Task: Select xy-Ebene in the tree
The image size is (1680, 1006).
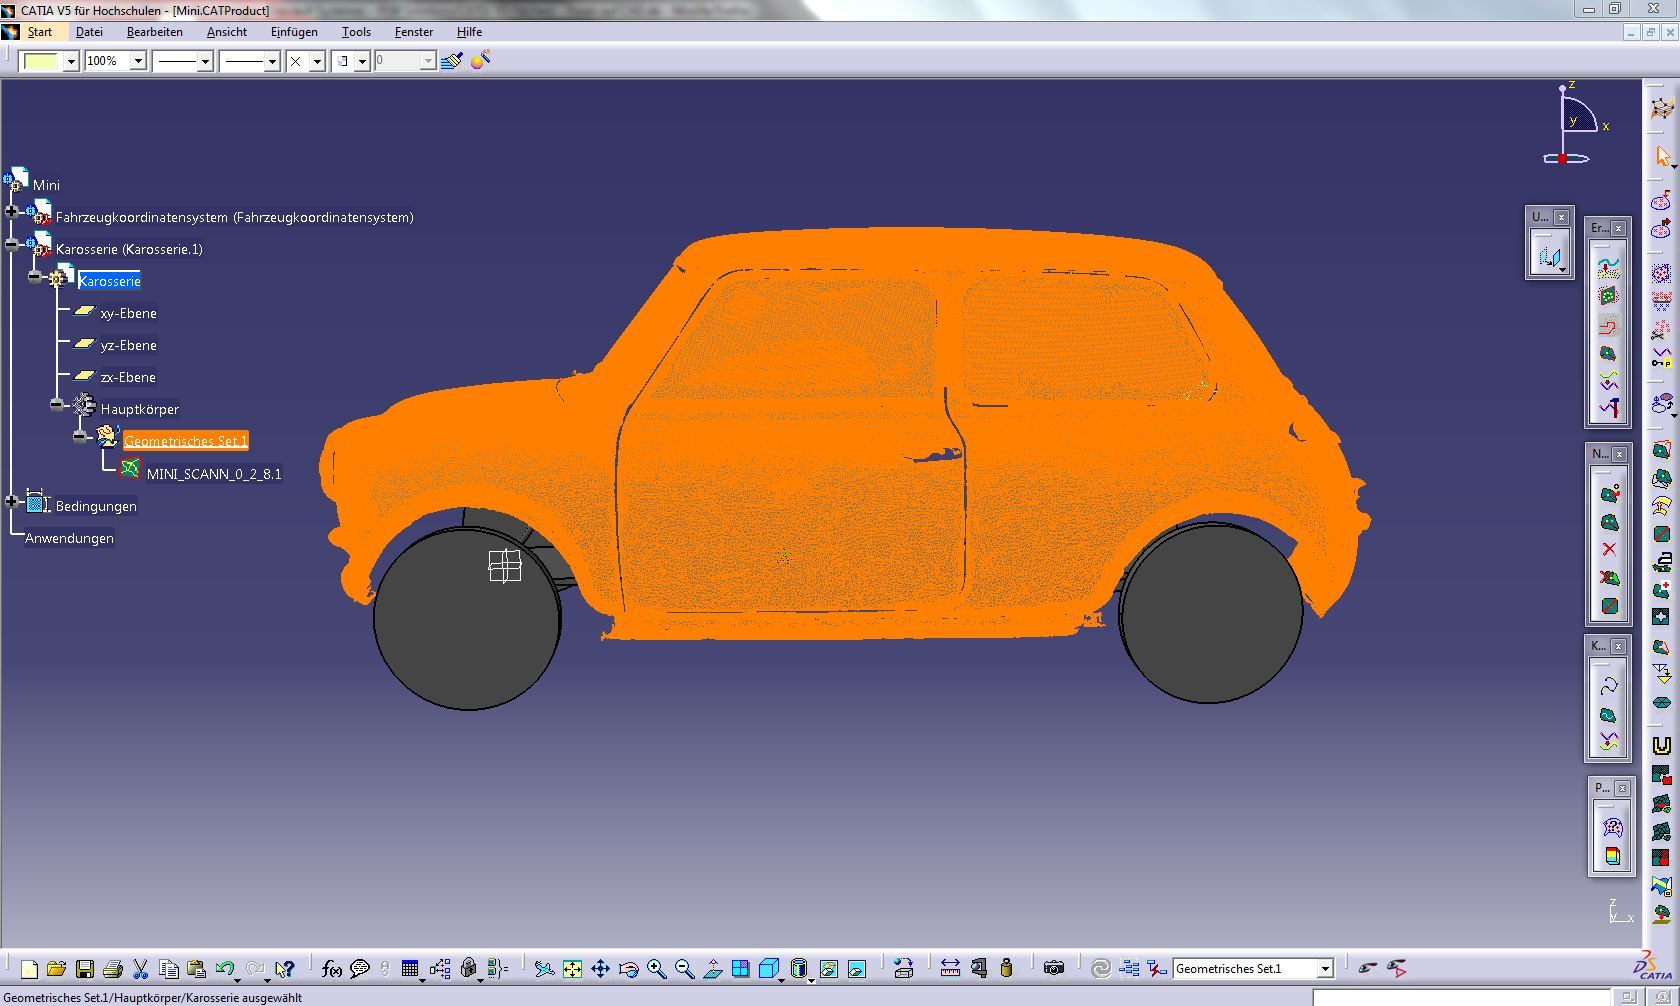Action: (x=128, y=313)
